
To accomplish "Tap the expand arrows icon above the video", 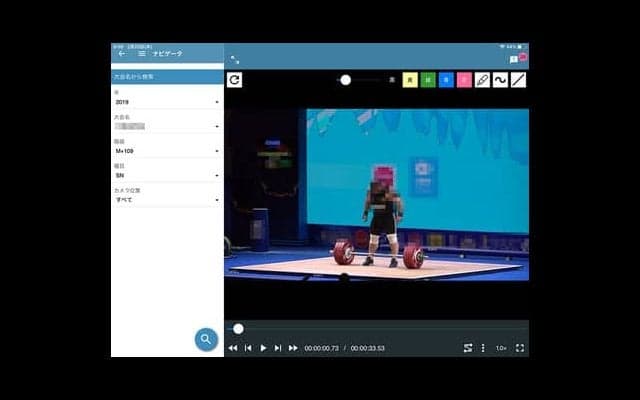I will tap(235, 60).
